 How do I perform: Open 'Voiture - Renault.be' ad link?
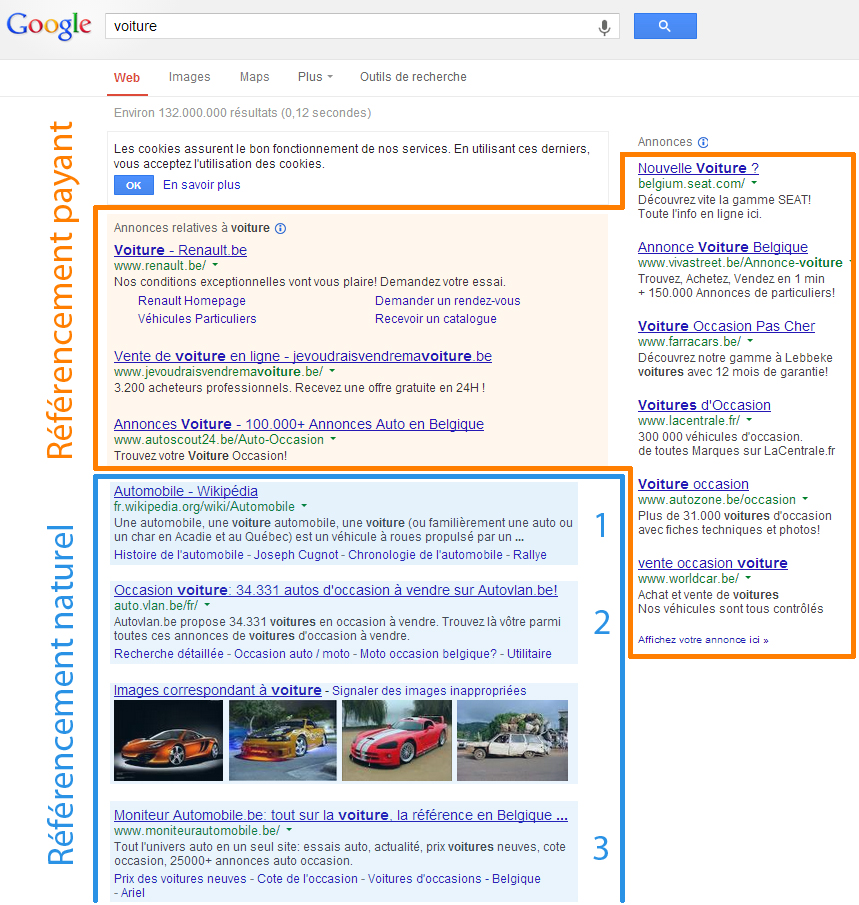click(180, 250)
